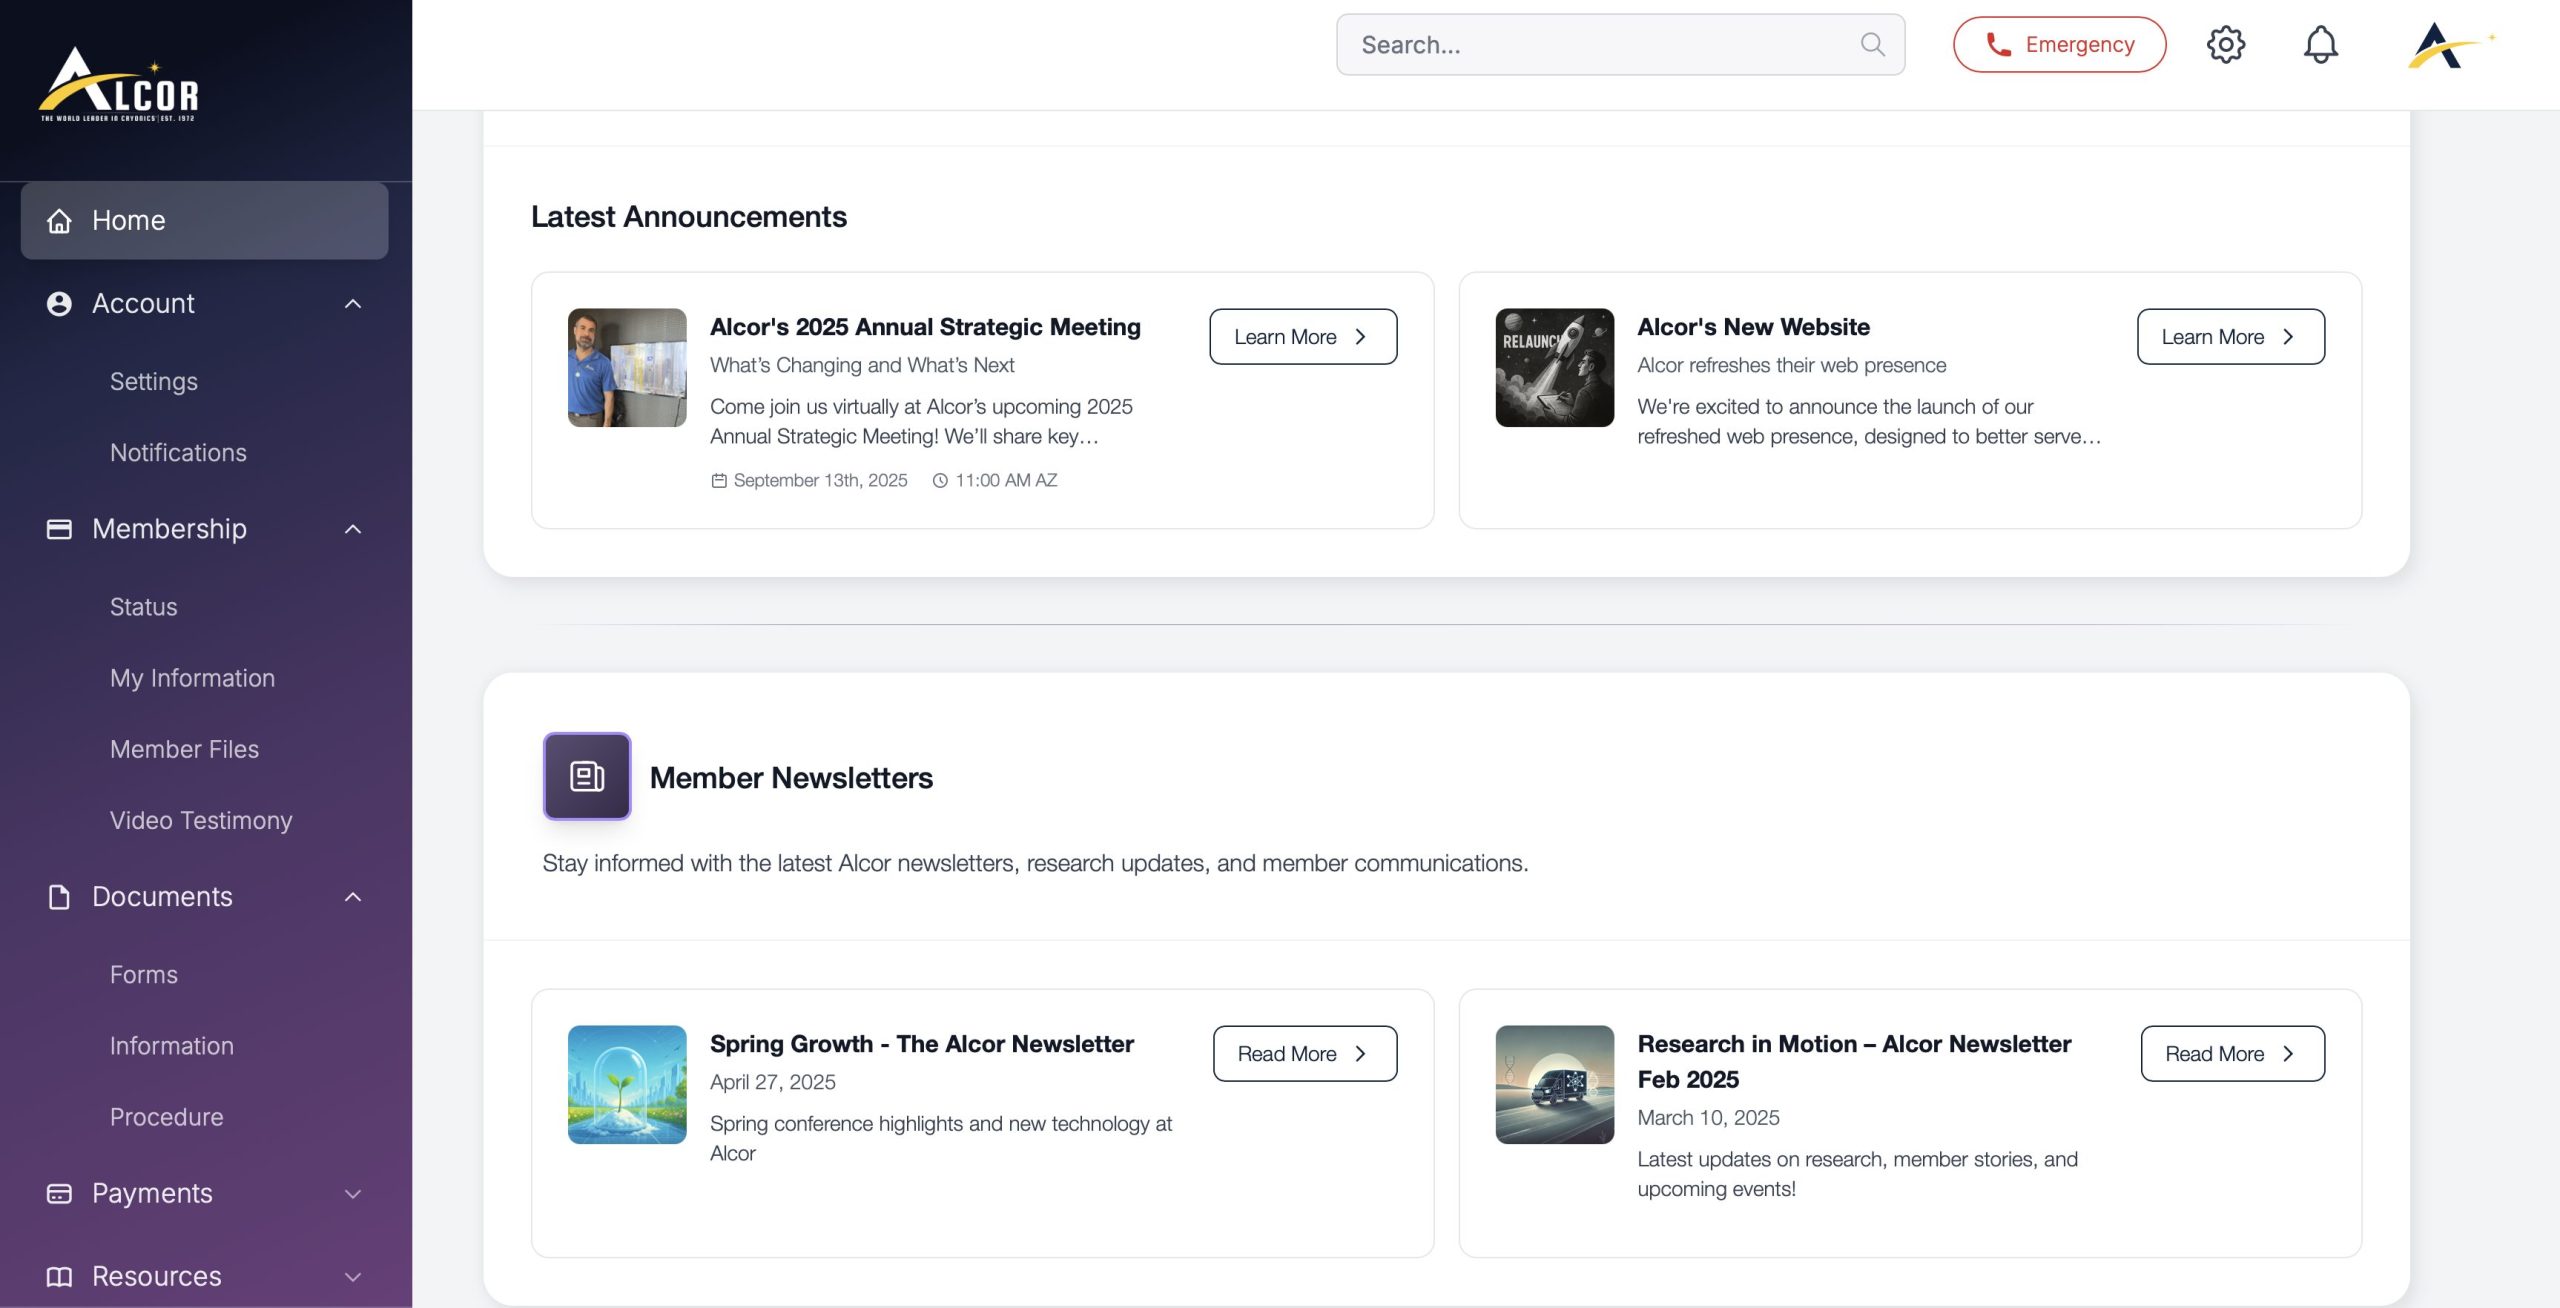2560x1308 pixels.
Task: Learn More about Annual Strategic Meeting
Action: coord(1302,337)
